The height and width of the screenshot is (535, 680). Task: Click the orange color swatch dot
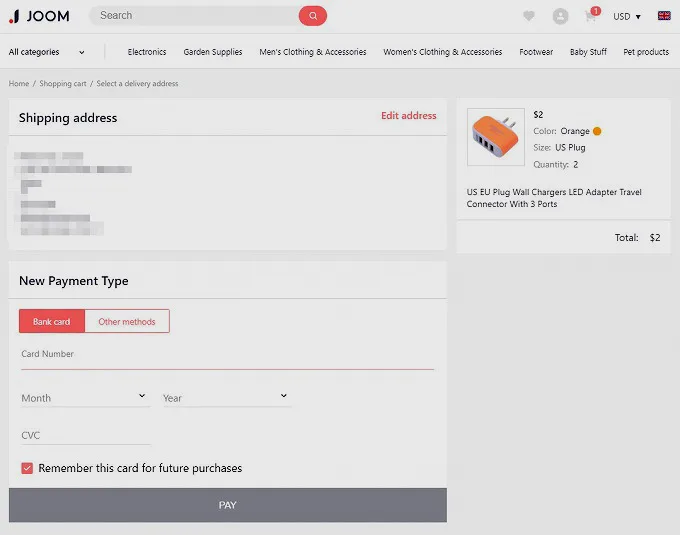tap(597, 131)
